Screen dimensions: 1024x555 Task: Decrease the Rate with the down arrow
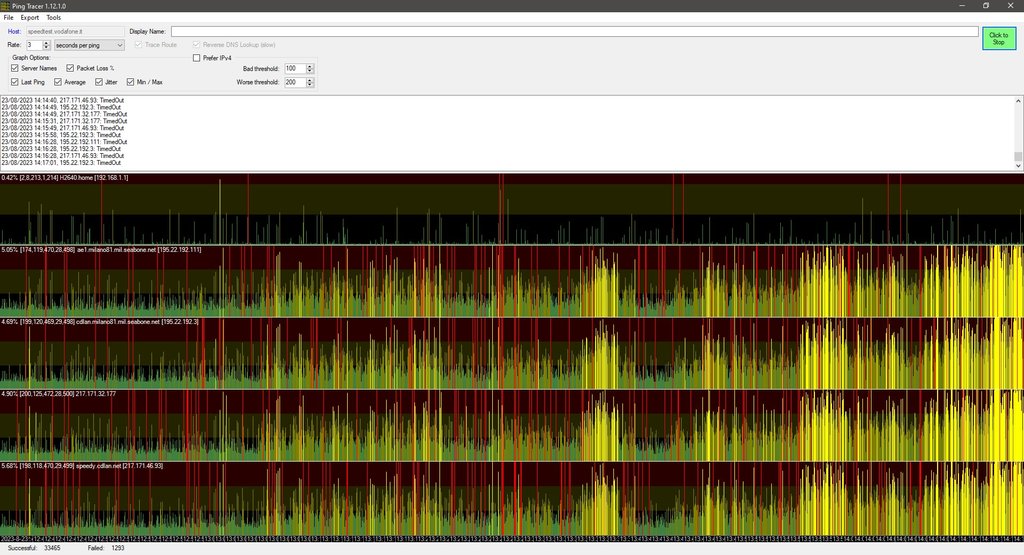[46, 48]
